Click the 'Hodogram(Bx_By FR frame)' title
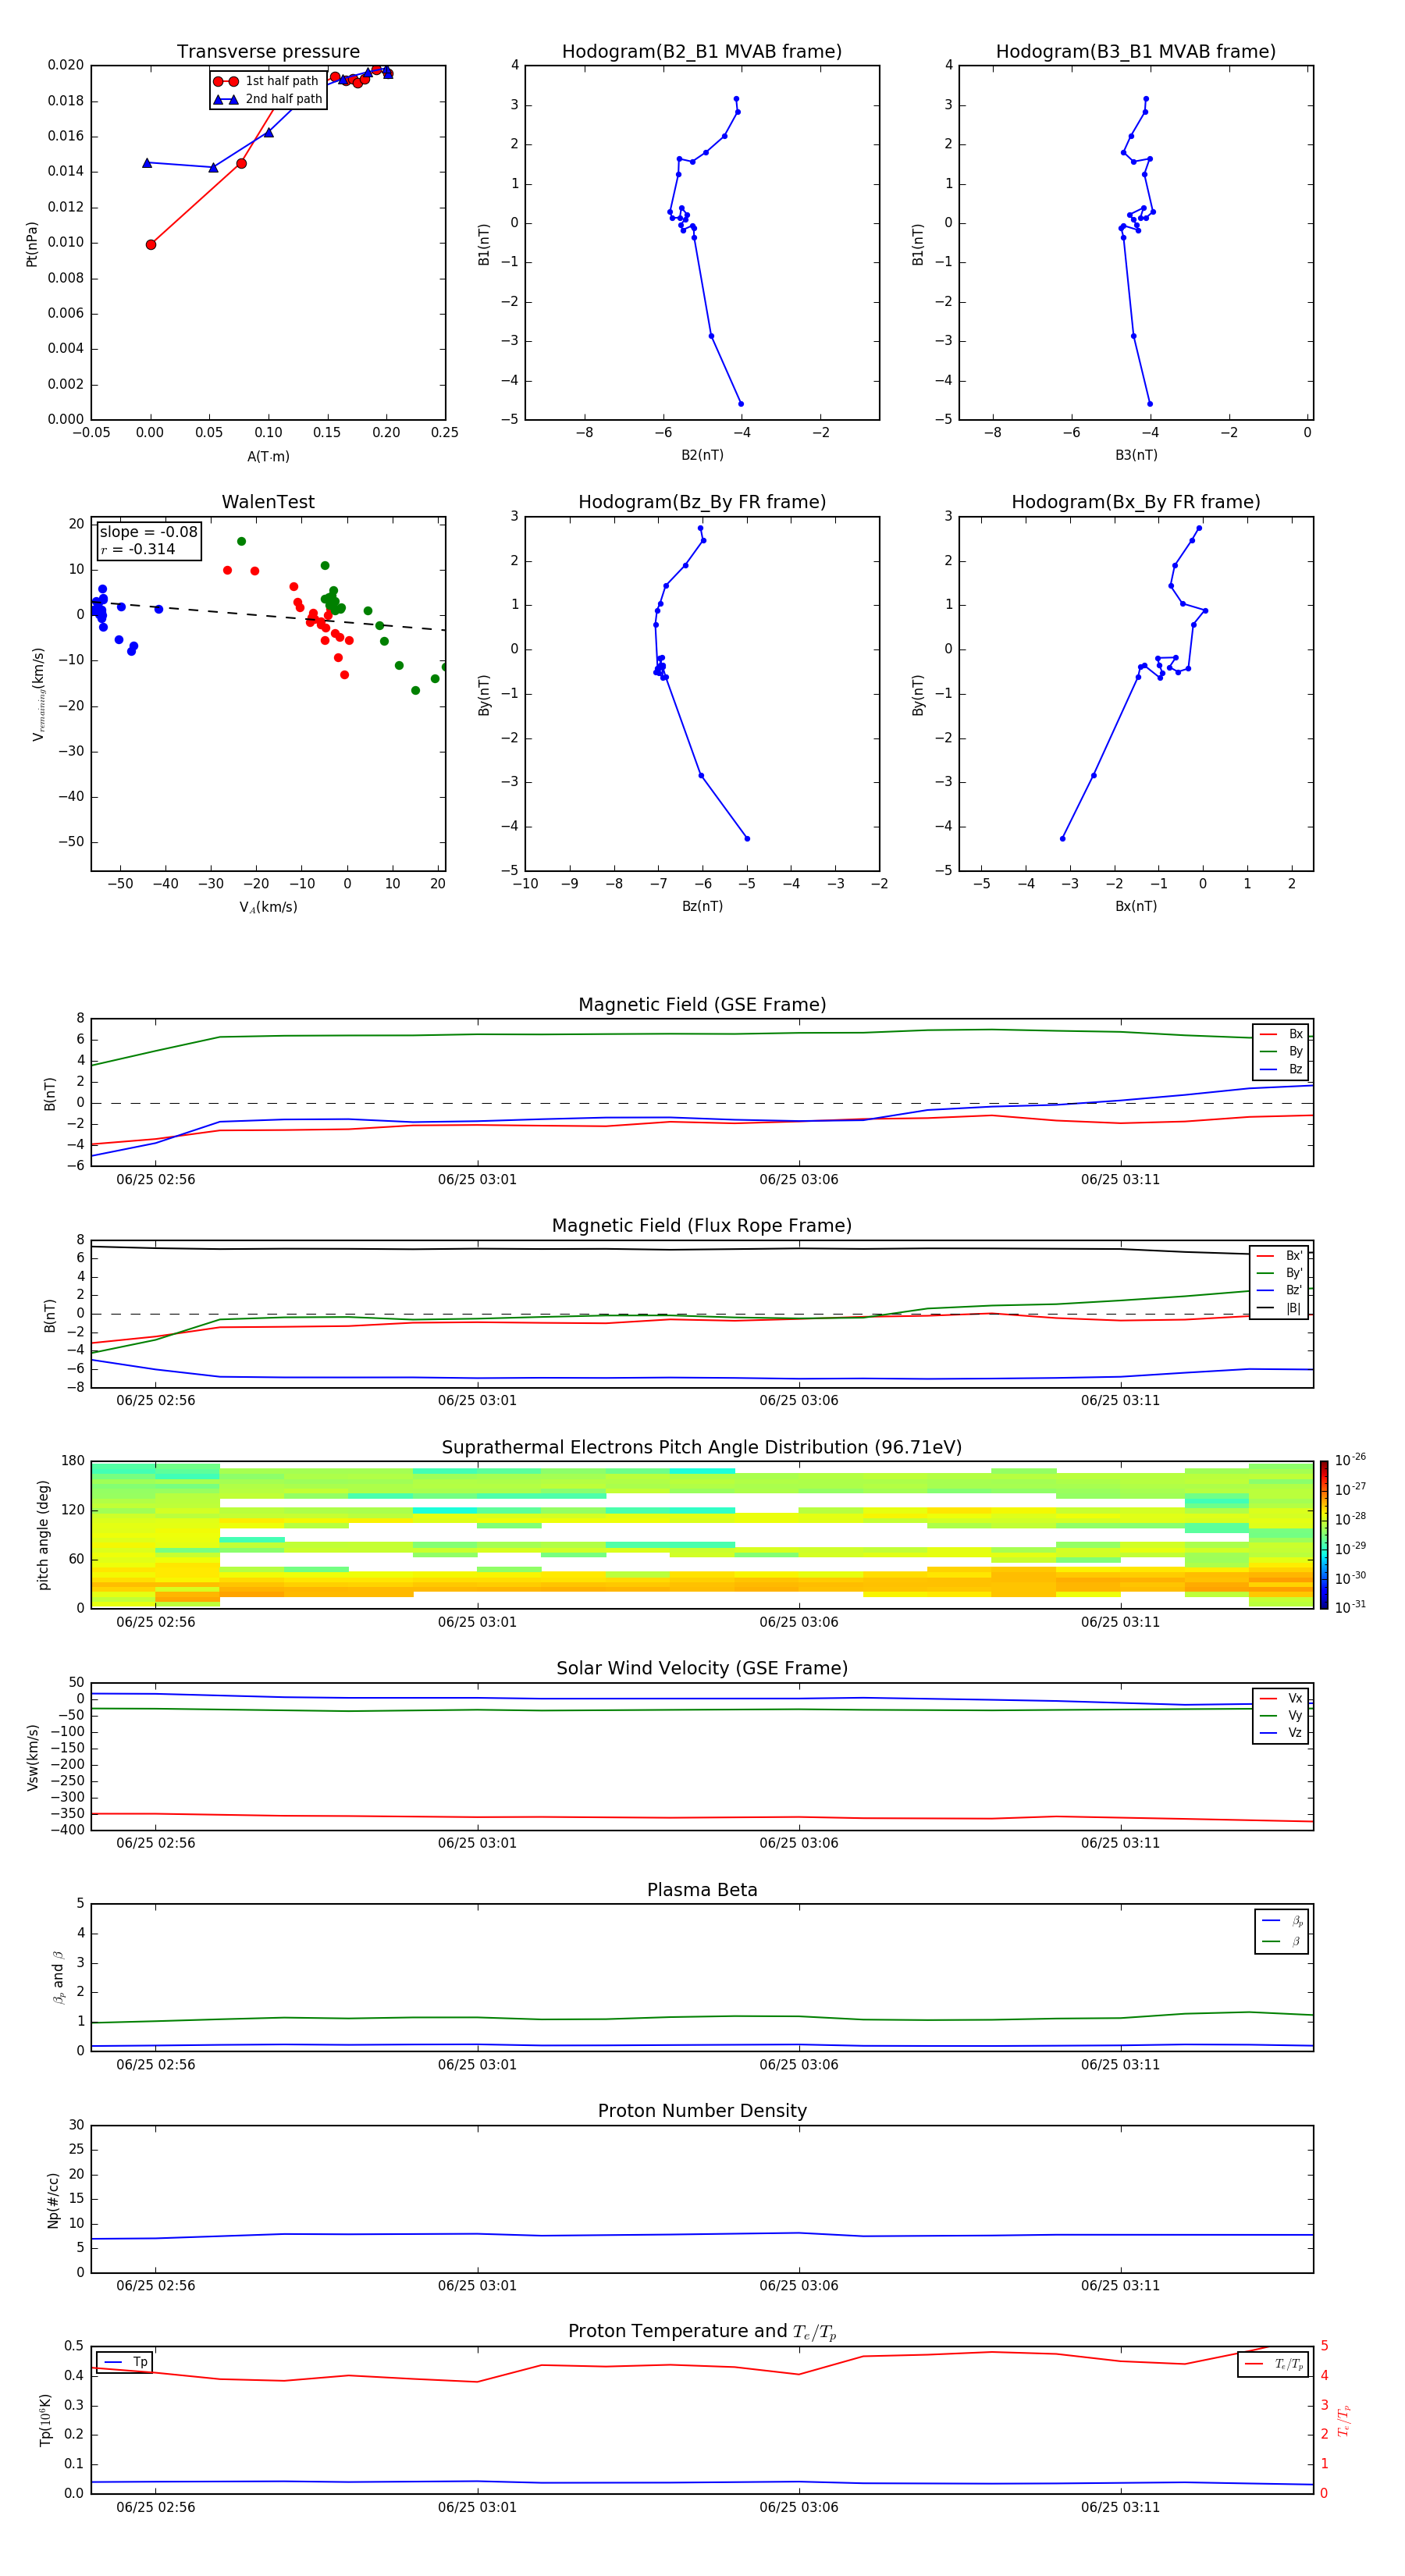Viewport: 1405px width, 2576px height. pyautogui.click(x=1136, y=502)
